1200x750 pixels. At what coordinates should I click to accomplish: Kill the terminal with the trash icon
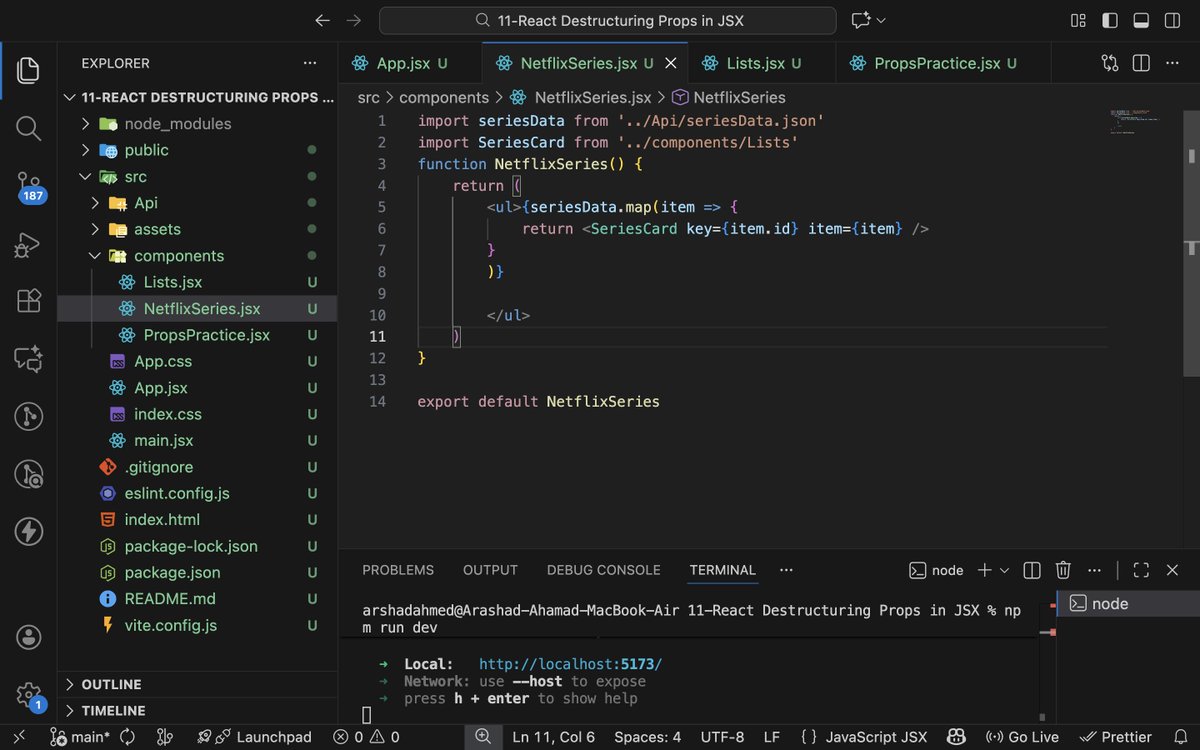(x=1063, y=569)
